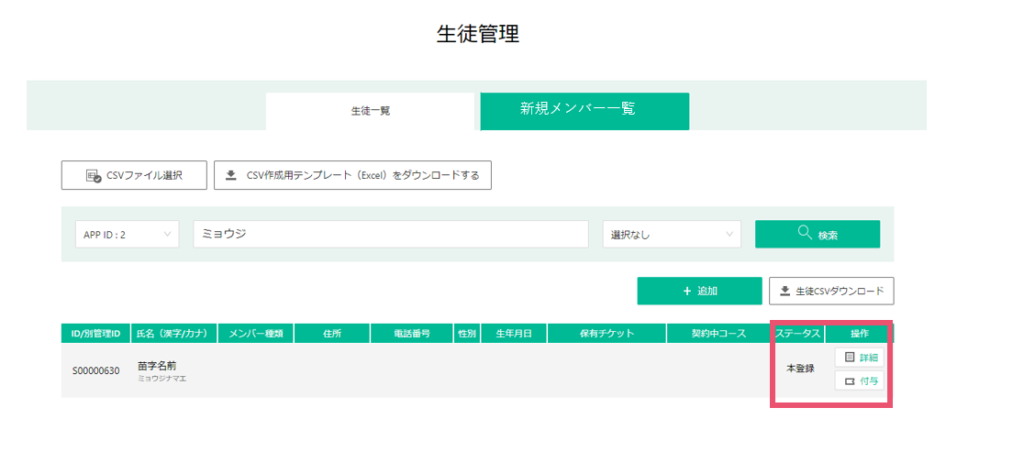
Task: Click 生徒CSVダウンロード button
Action: coord(831,291)
